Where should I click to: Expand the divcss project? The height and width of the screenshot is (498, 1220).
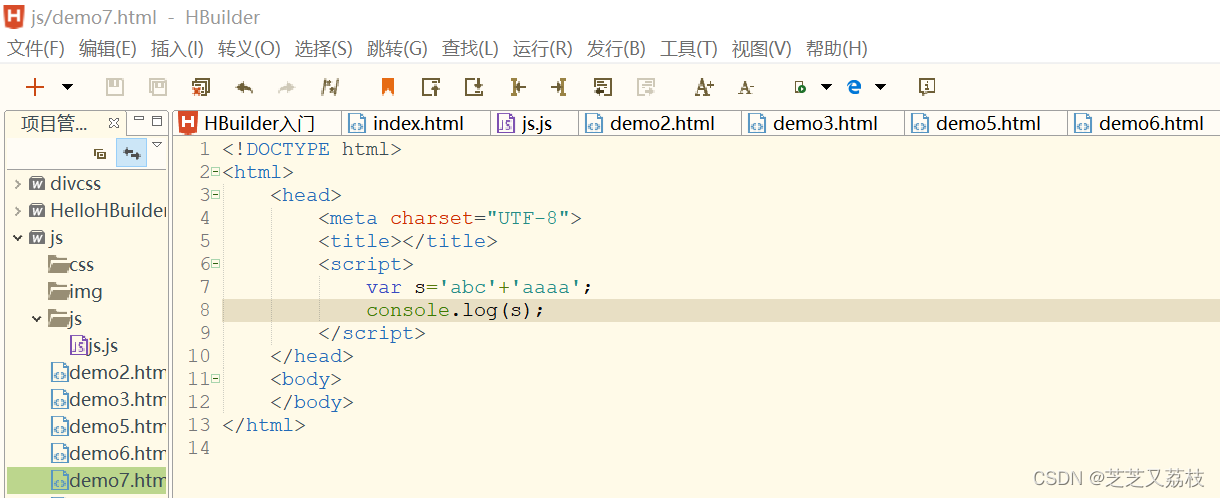(18, 184)
